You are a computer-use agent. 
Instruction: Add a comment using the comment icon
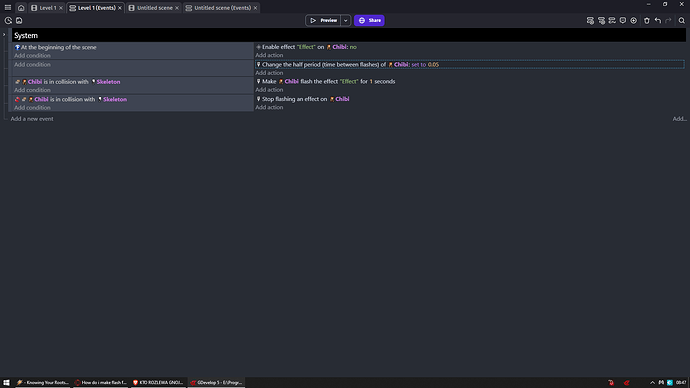[623, 20]
